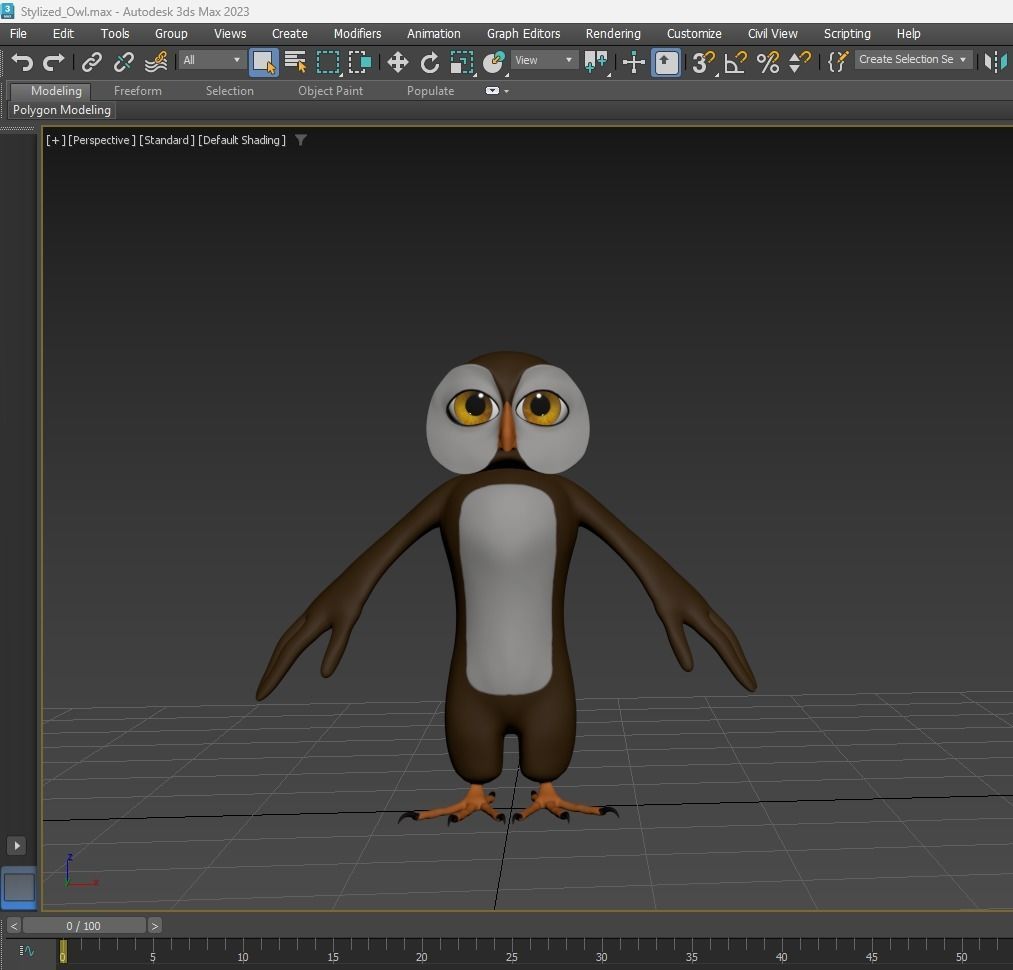Open the Mini Curve Editor icon
1013x970 pixels.
(26, 951)
